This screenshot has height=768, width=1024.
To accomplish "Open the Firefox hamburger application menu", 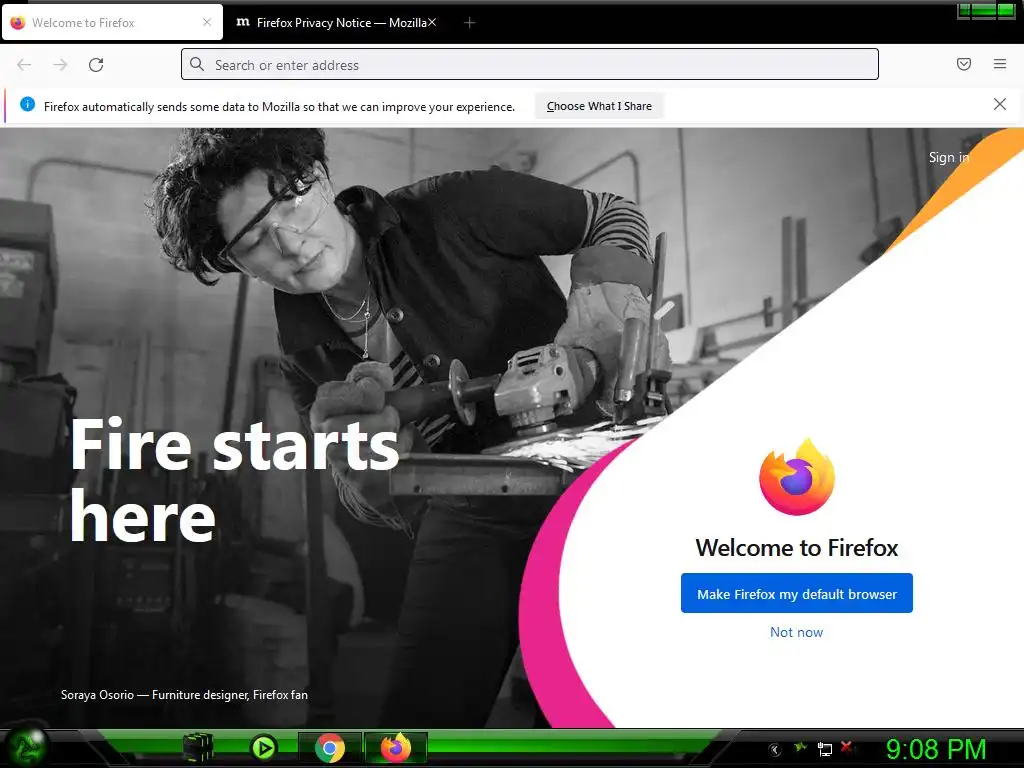I will [999, 64].
